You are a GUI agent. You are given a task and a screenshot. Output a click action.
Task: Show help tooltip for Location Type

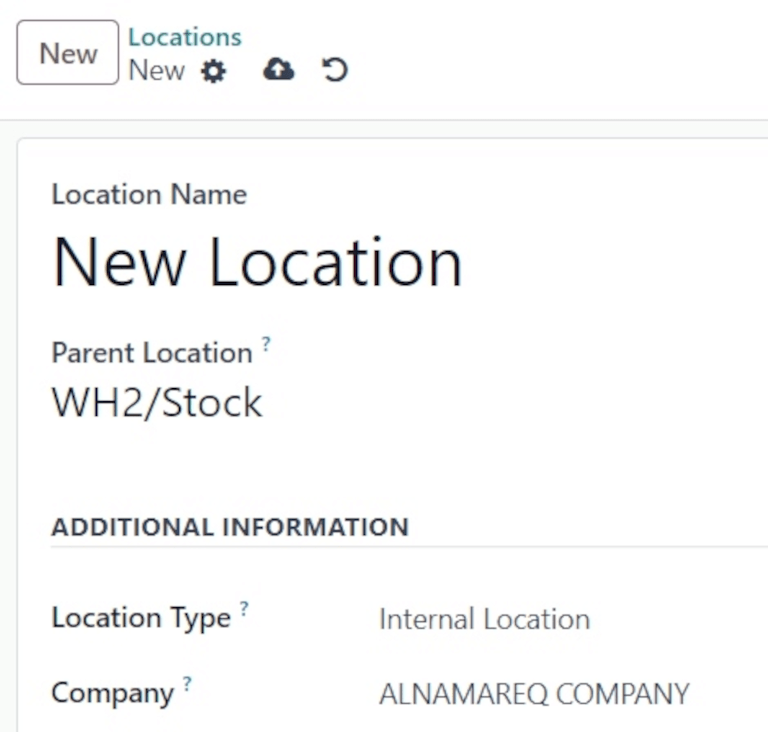pyautogui.click(x=244, y=609)
